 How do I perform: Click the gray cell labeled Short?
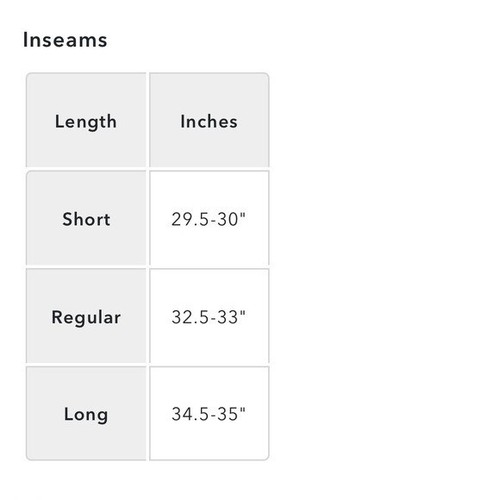86,218
